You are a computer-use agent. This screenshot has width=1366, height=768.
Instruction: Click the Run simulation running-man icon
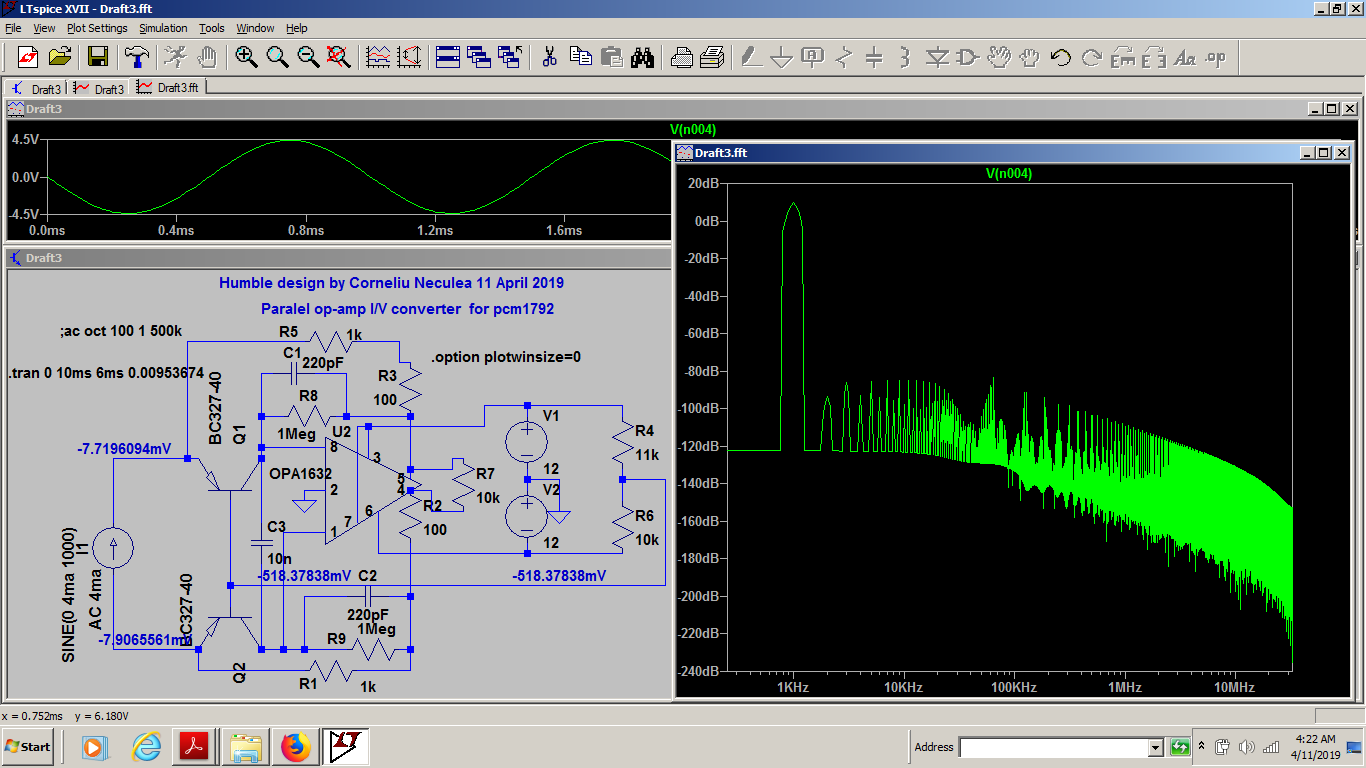pos(175,57)
